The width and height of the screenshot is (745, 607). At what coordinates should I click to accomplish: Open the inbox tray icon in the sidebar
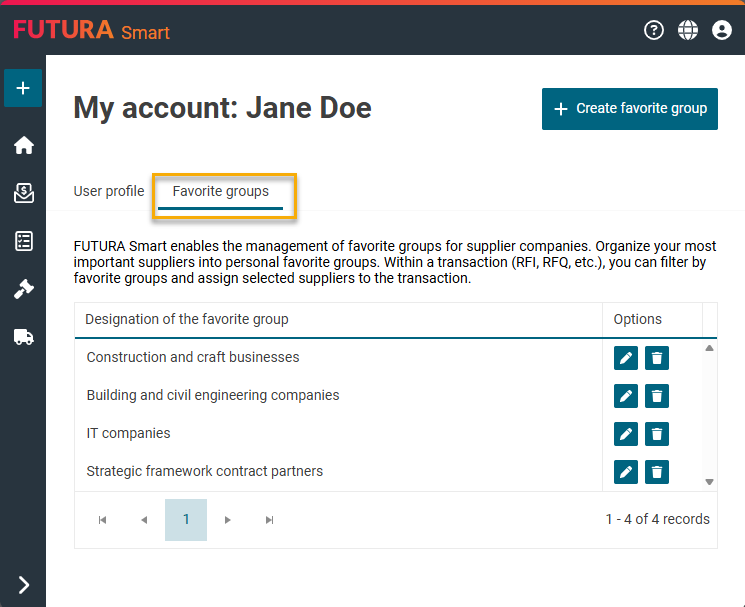[23, 193]
